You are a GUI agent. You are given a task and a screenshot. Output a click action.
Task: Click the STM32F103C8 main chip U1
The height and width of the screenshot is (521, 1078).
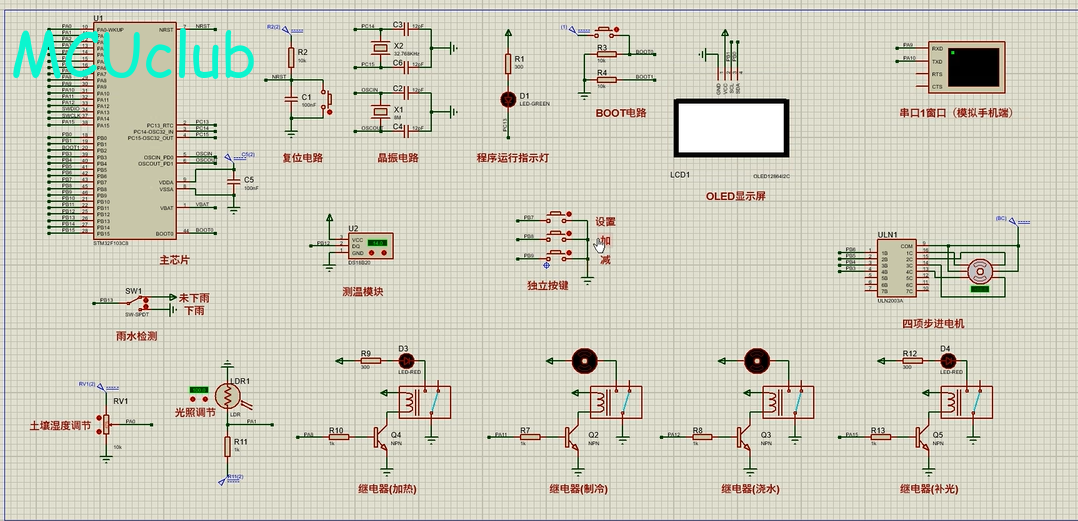point(135,131)
